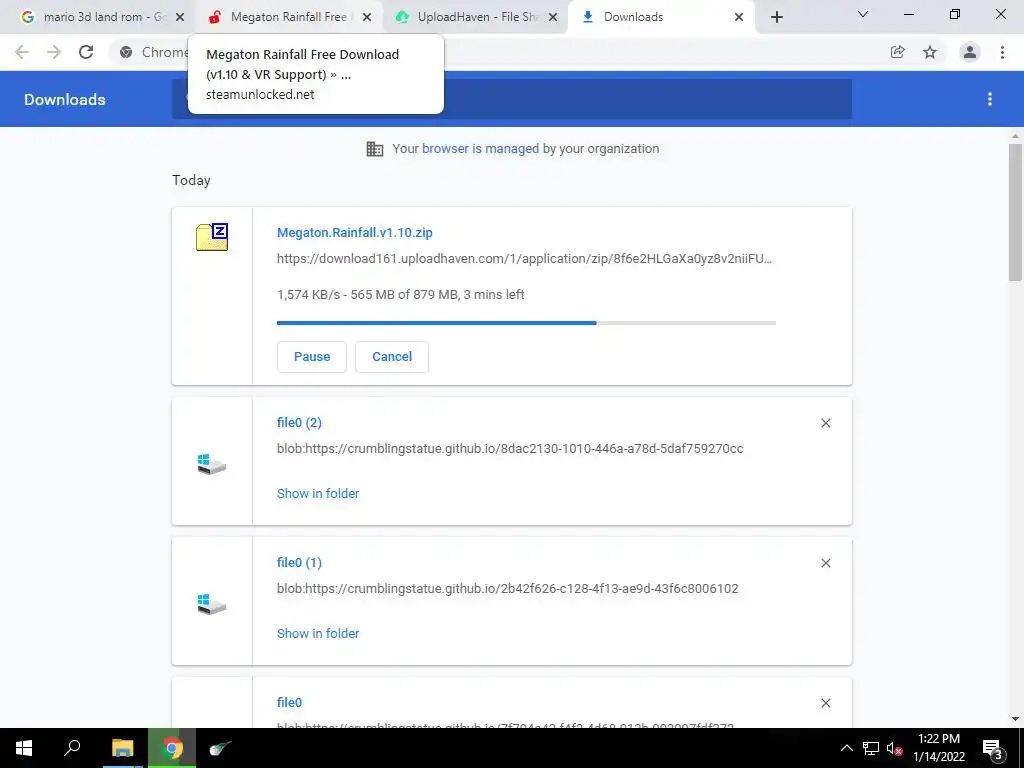Open the file0 (2) link
This screenshot has width=1024, height=768.
click(x=299, y=423)
